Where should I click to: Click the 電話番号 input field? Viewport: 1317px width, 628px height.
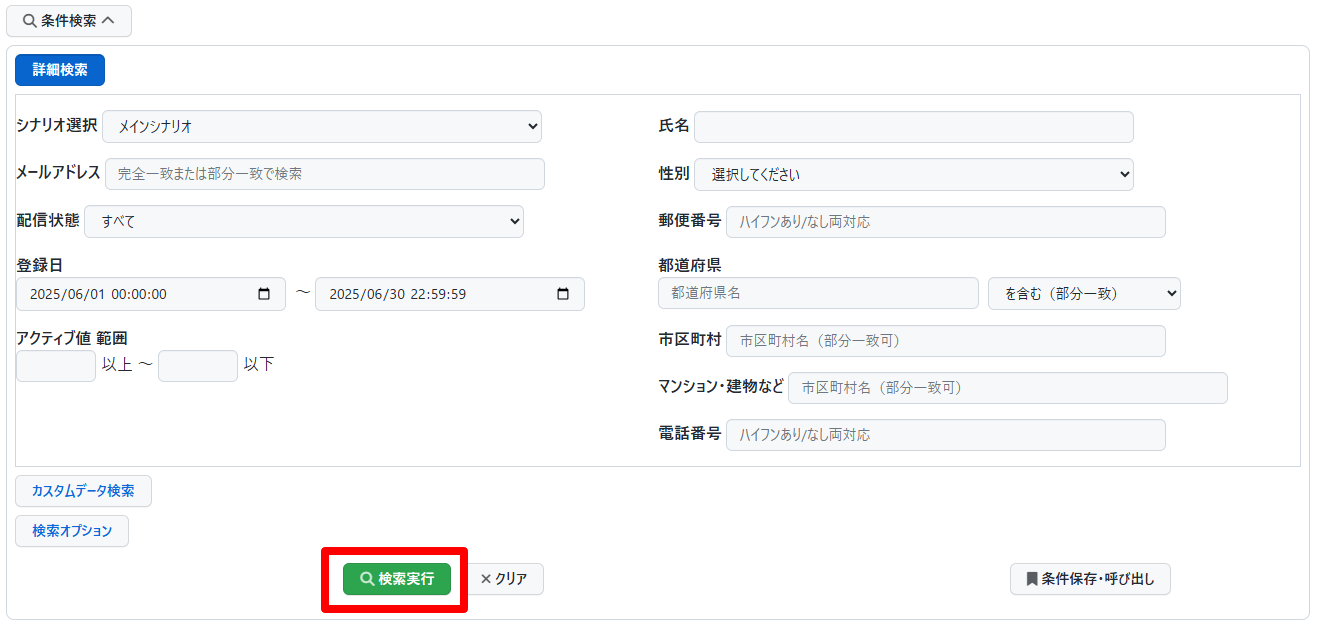click(945, 435)
